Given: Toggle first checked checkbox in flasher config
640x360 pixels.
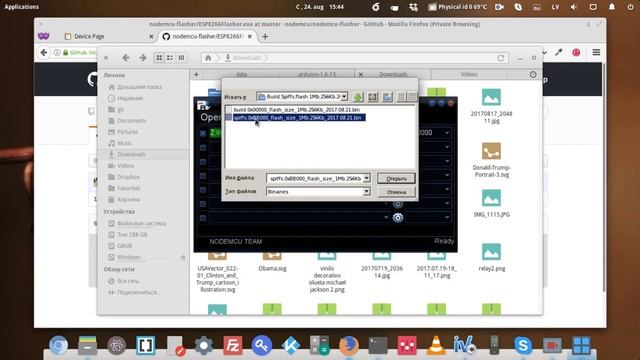Looking at the screenshot, I should coord(203,133).
